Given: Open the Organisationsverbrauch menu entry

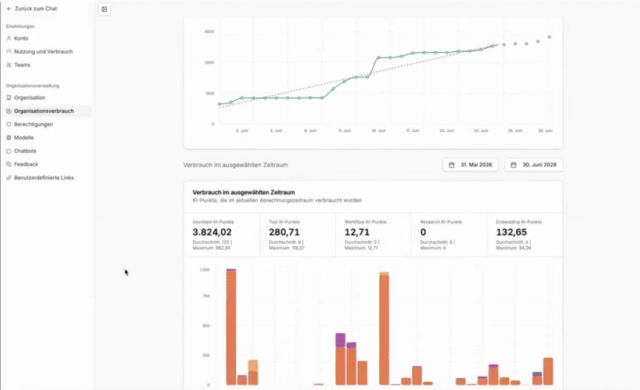Looking at the screenshot, I should (x=47, y=111).
